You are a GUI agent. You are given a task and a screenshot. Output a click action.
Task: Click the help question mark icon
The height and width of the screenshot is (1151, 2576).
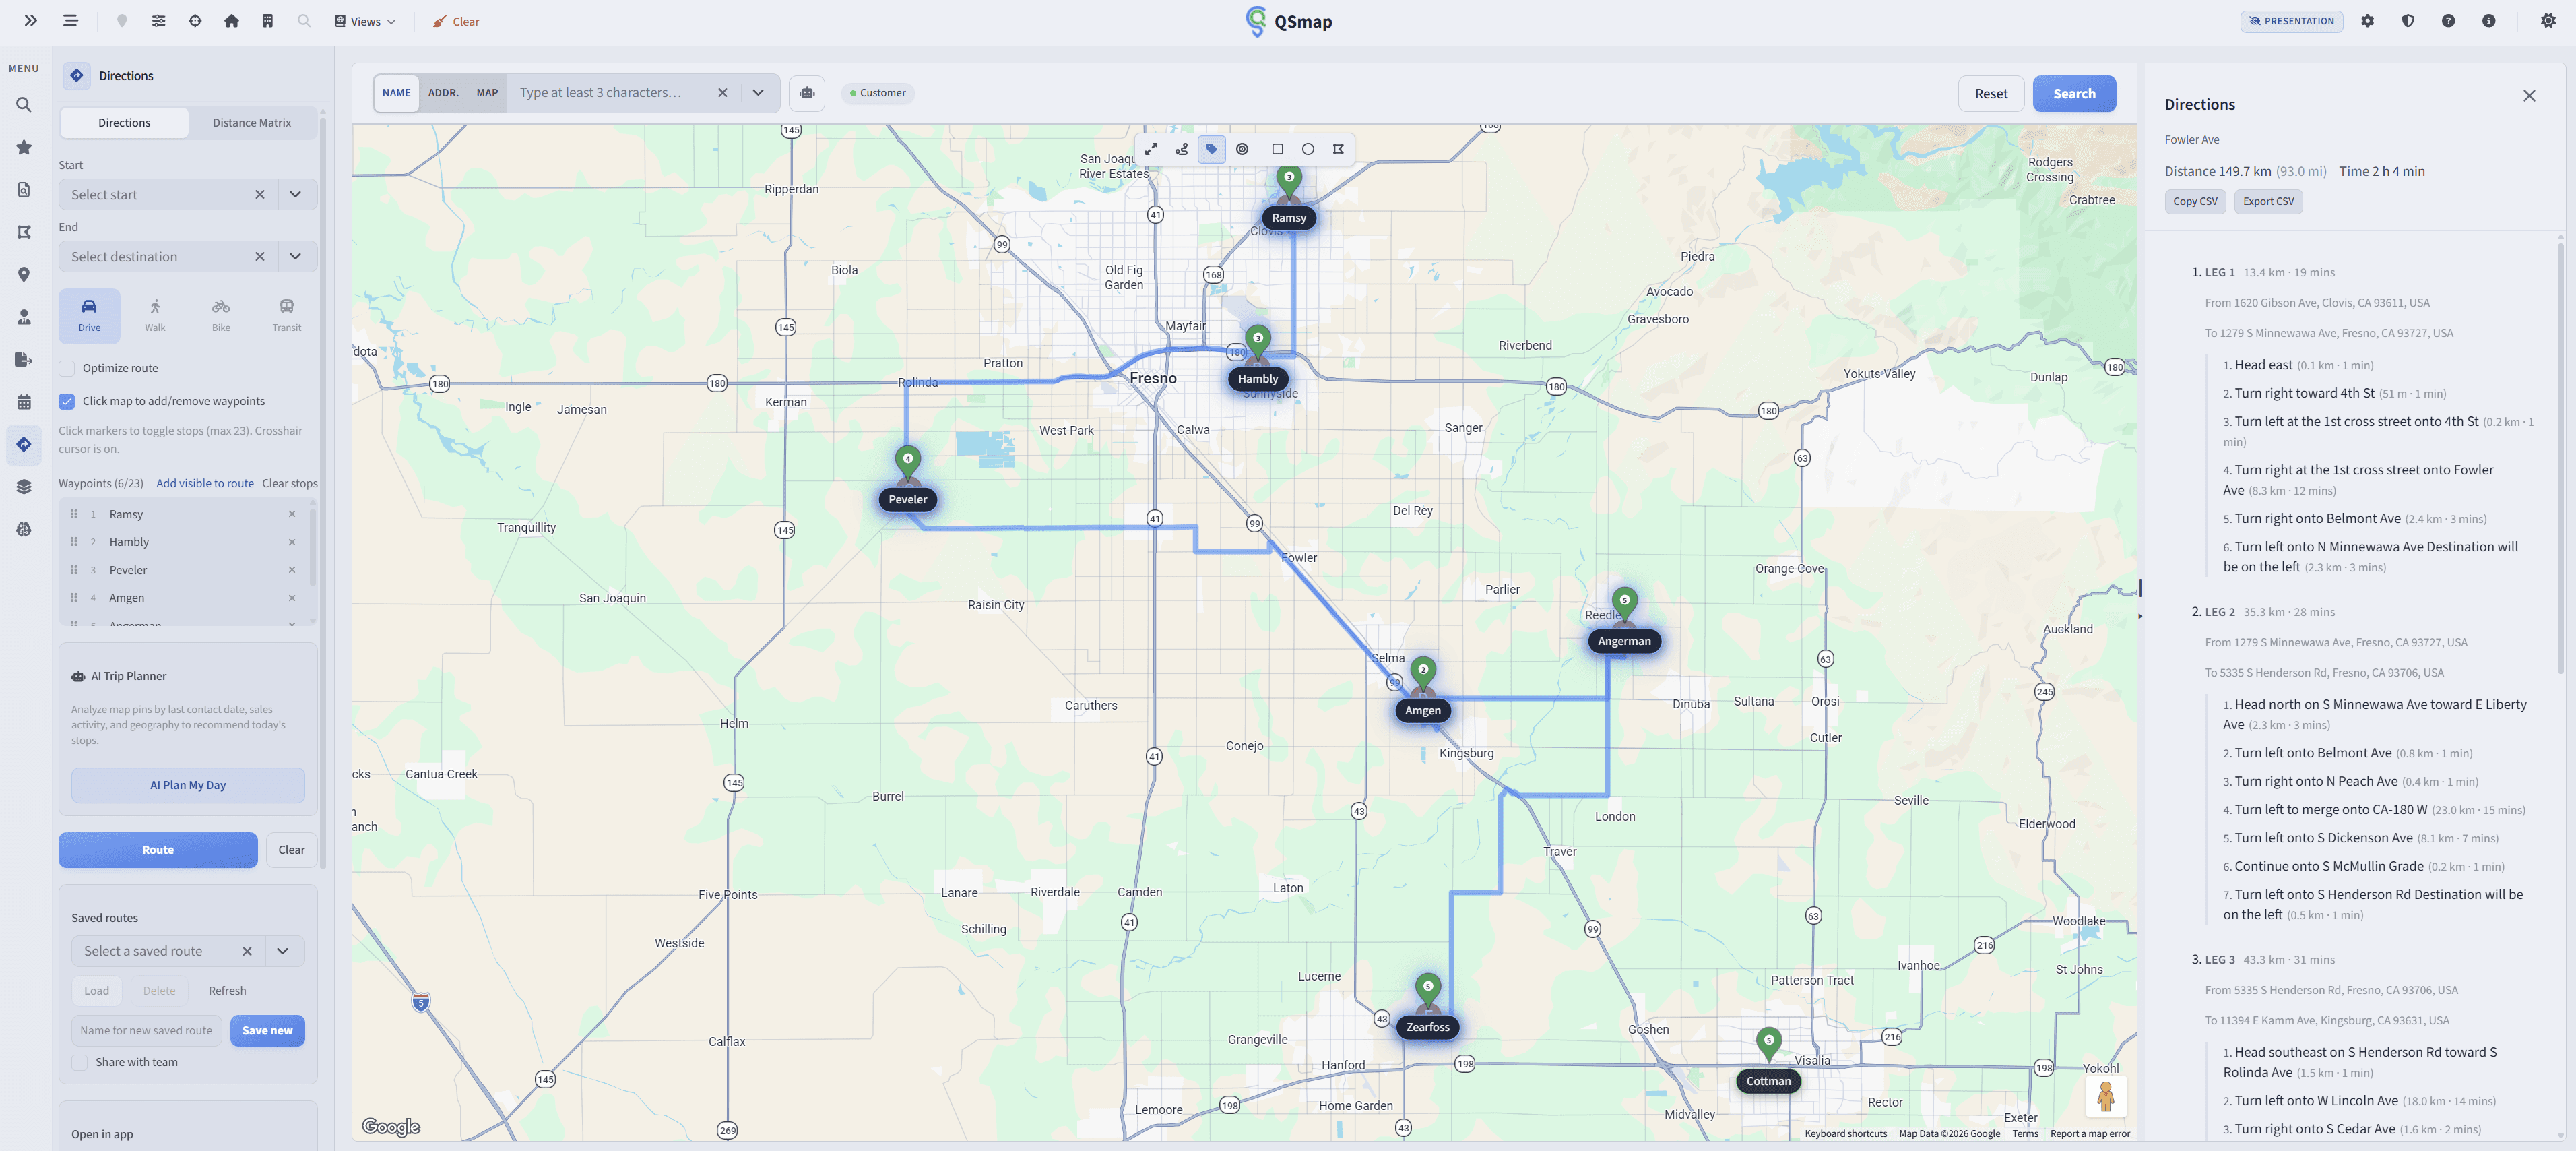[2448, 21]
